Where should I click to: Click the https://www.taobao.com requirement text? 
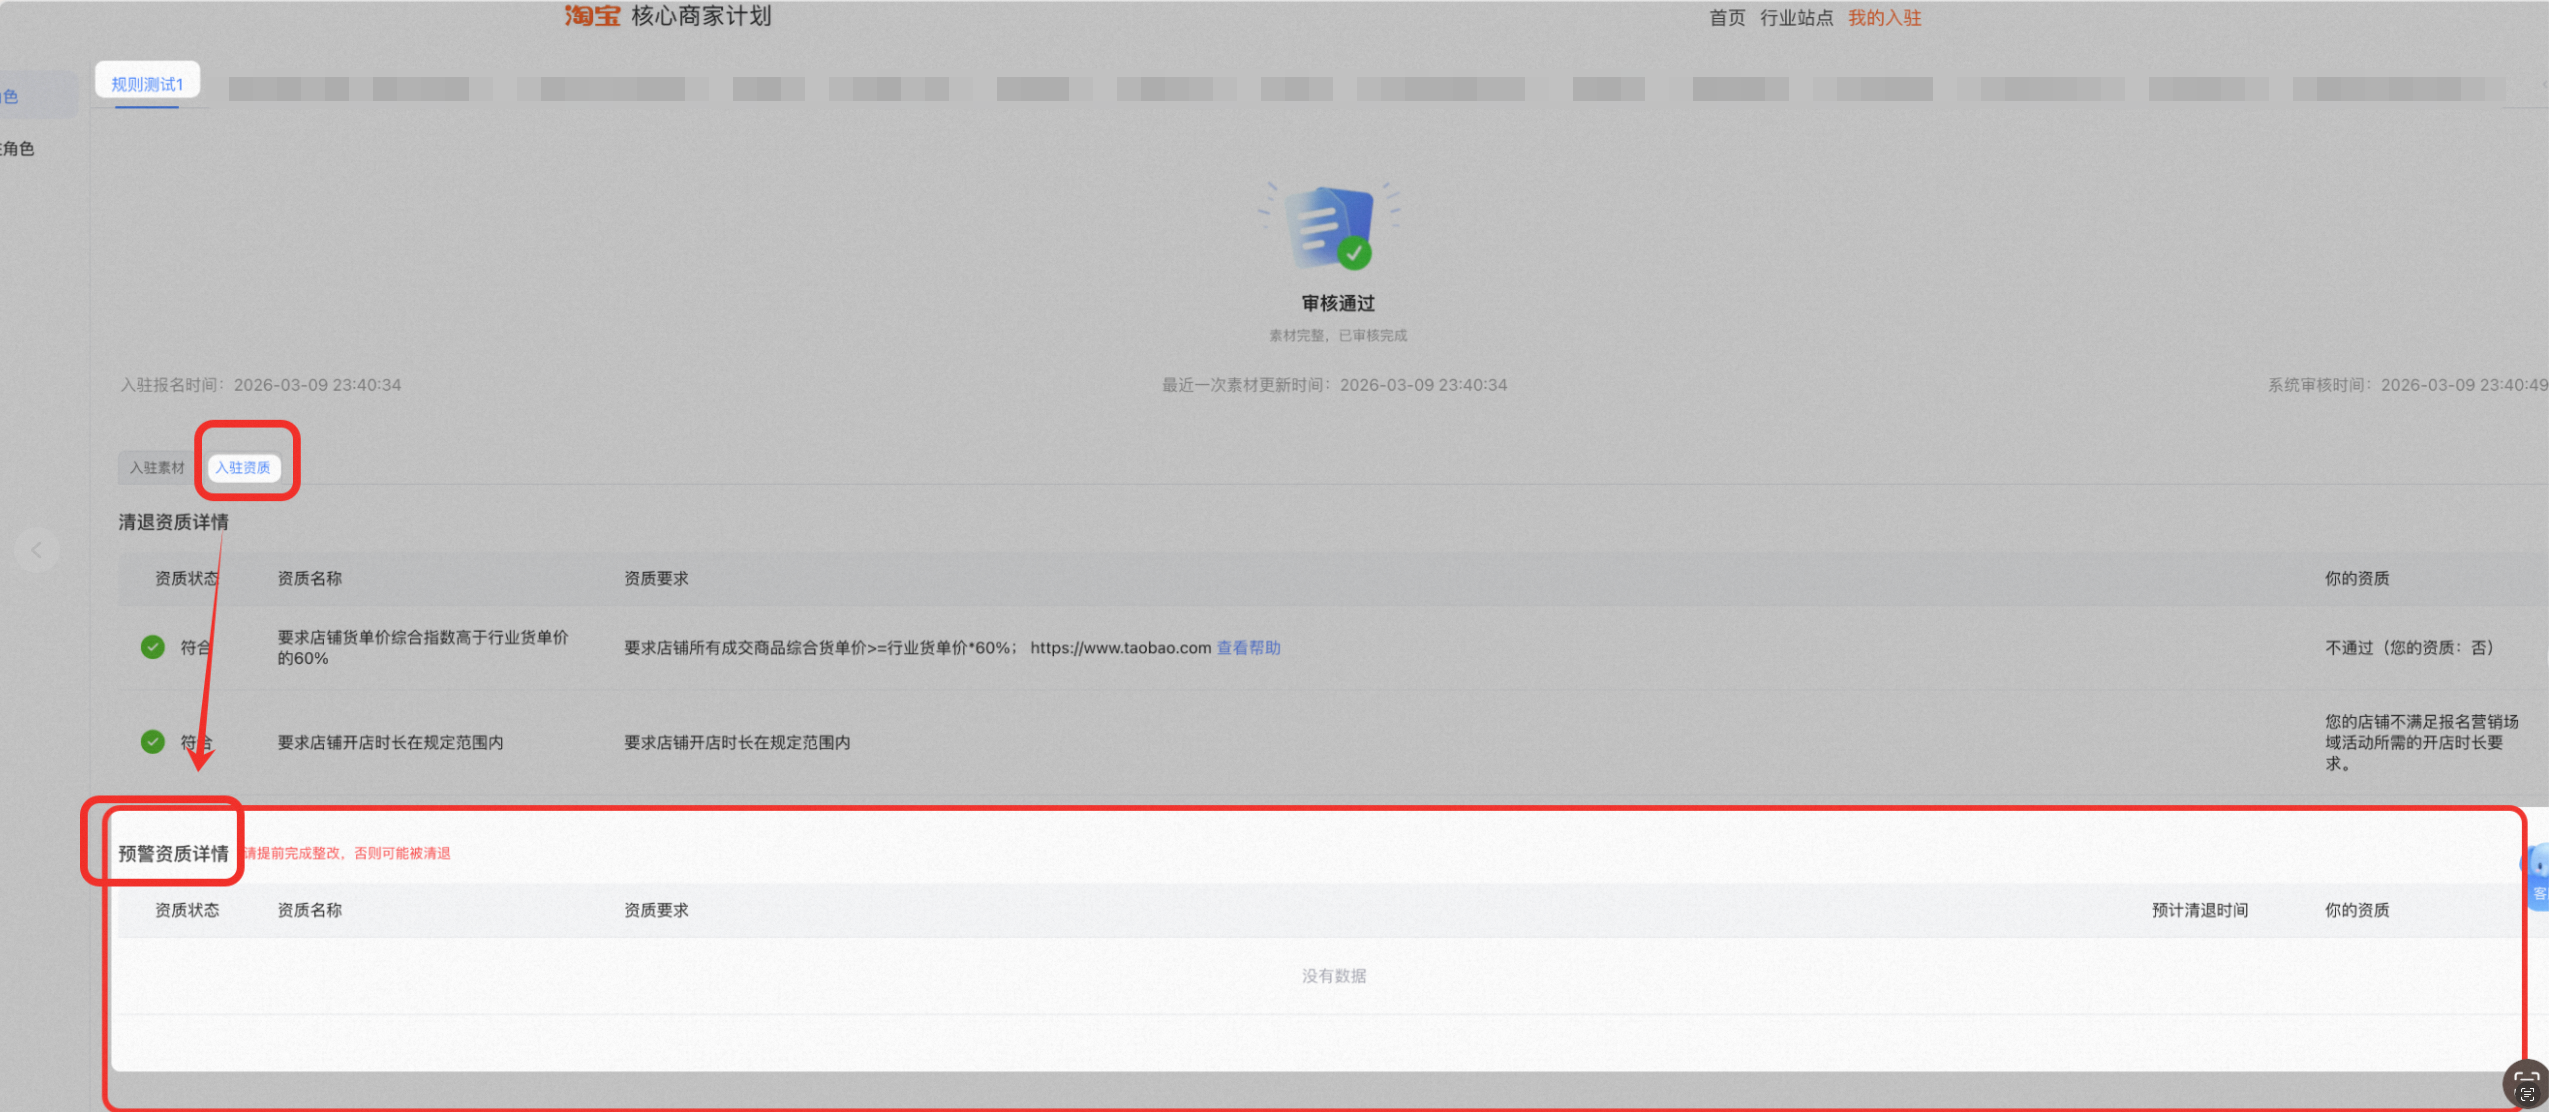click(1120, 648)
